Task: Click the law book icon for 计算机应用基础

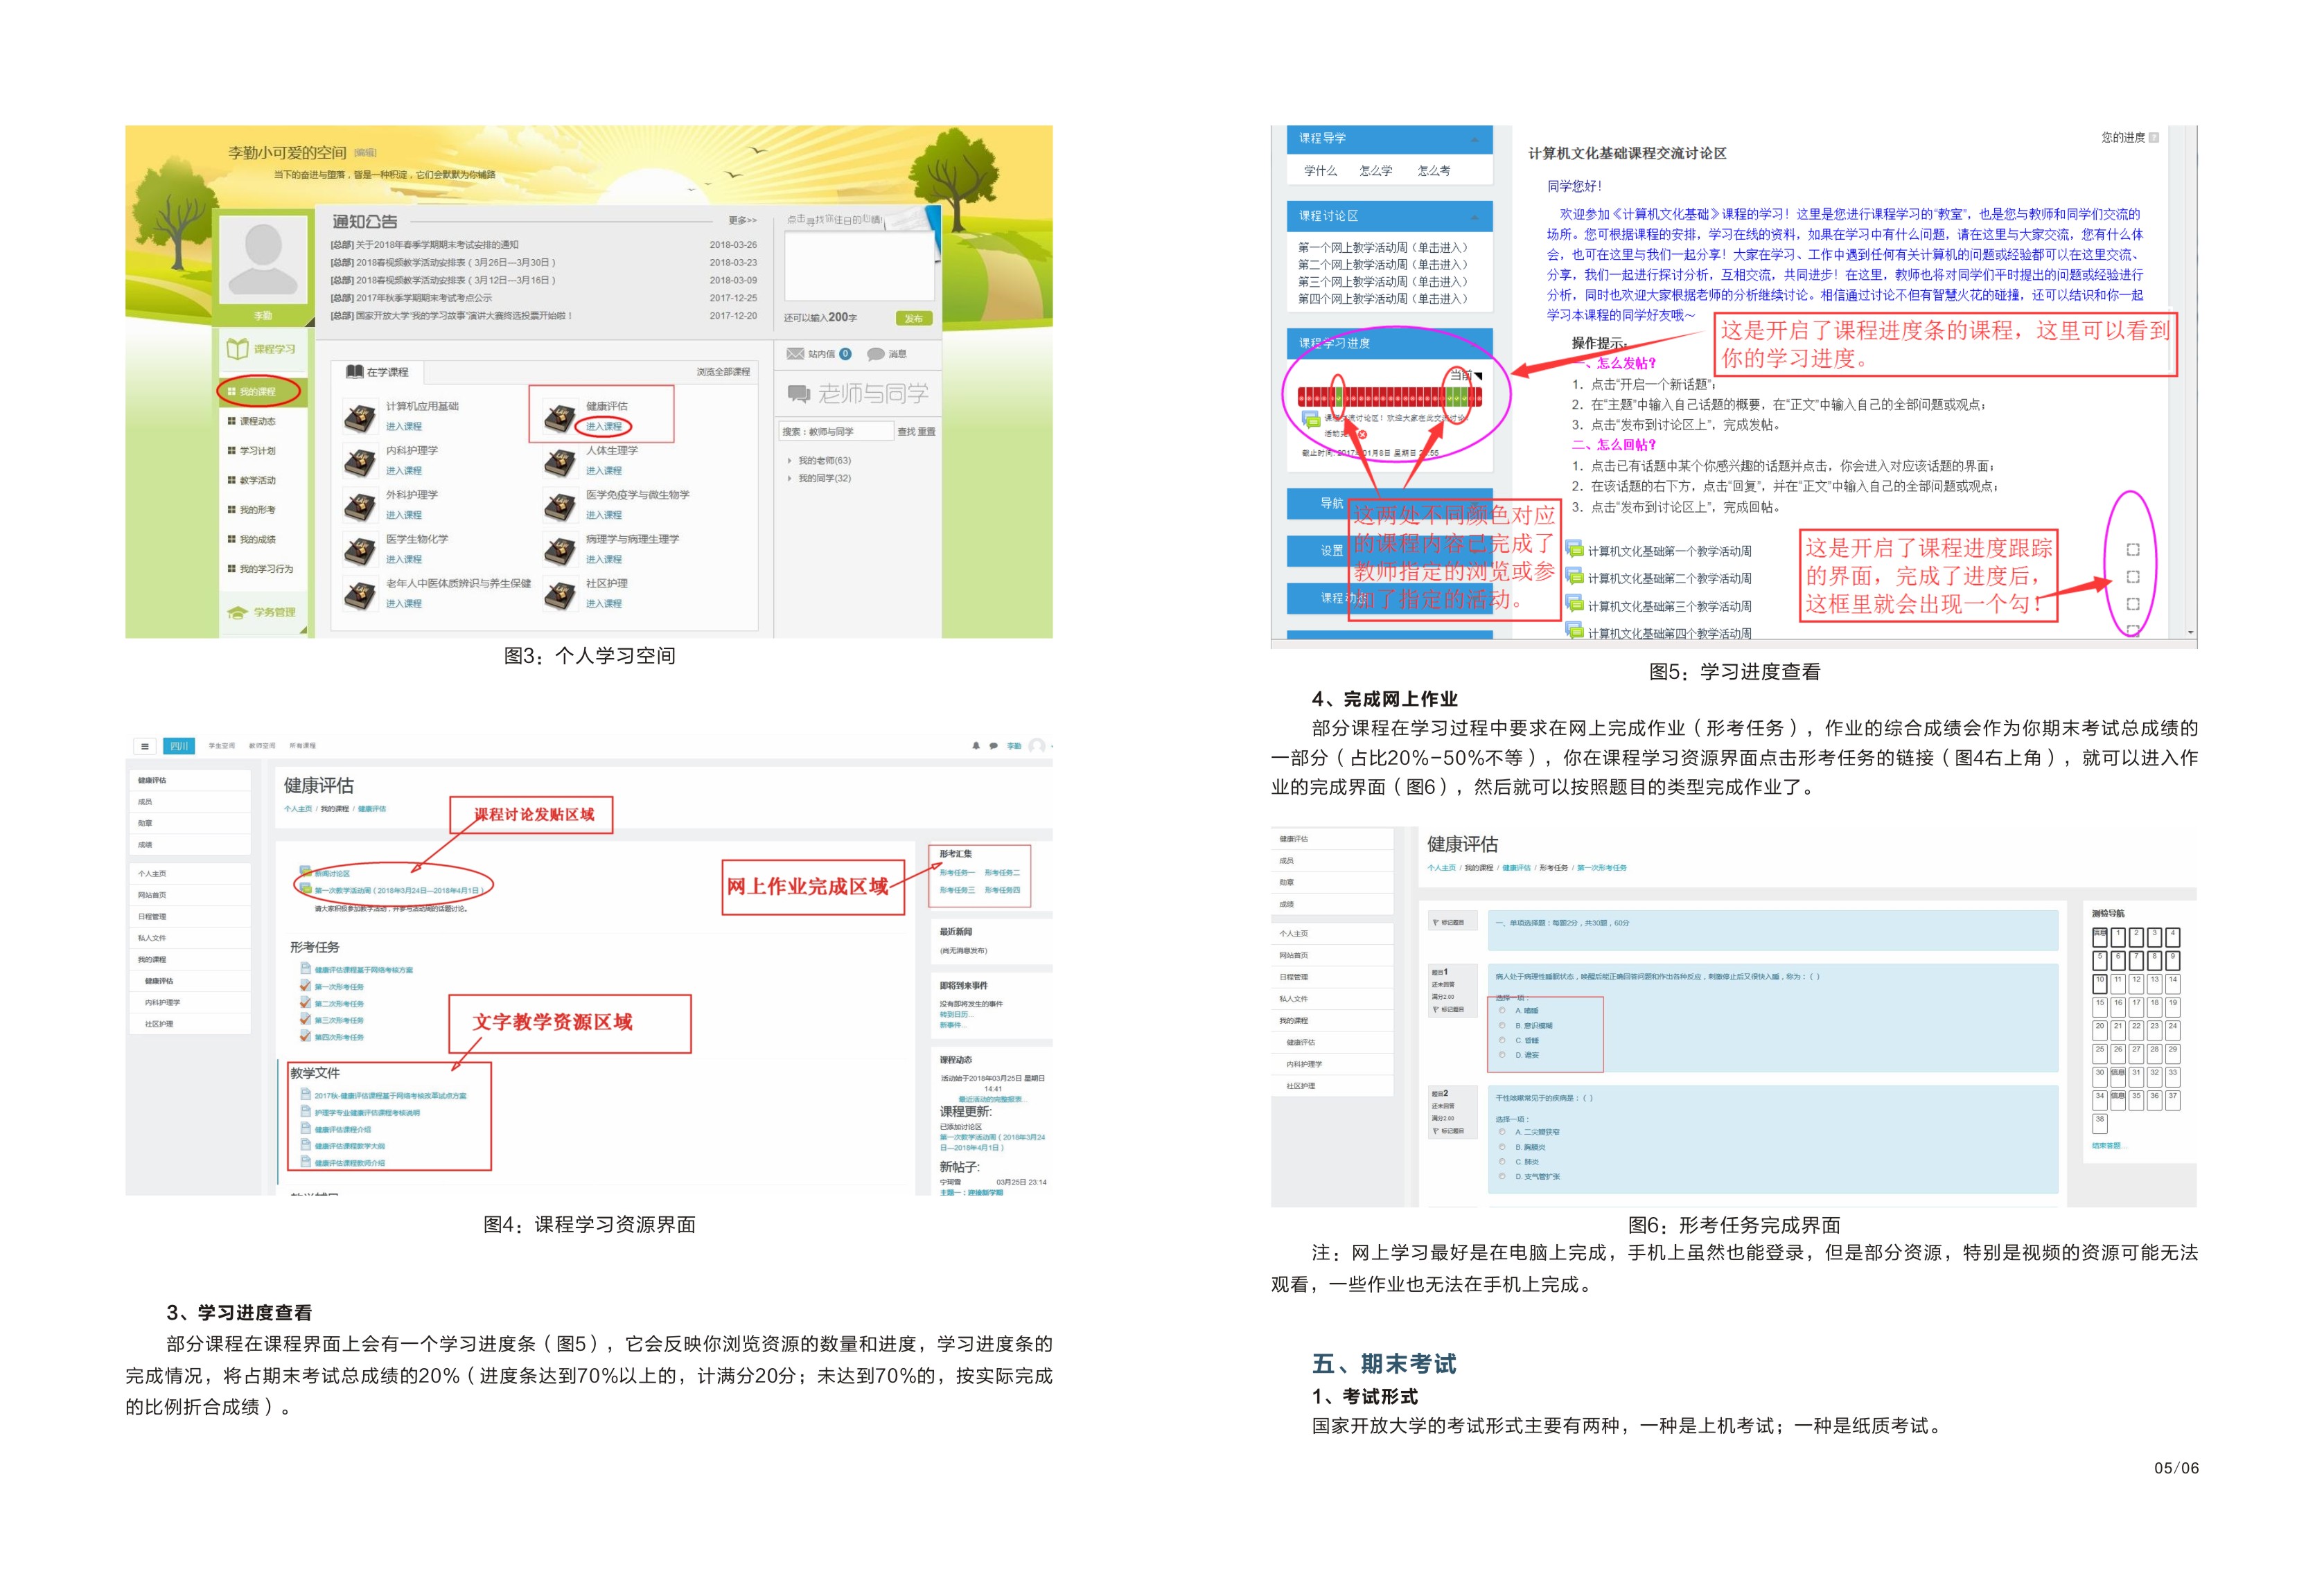Action: pyautogui.click(x=360, y=417)
